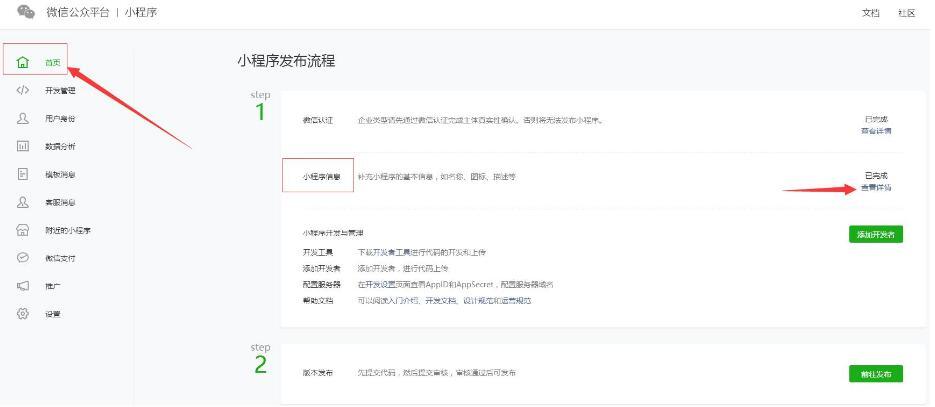Click the green home icon in sidebar
The height and width of the screenshot is (407, 935).
(x=23, y=62)
